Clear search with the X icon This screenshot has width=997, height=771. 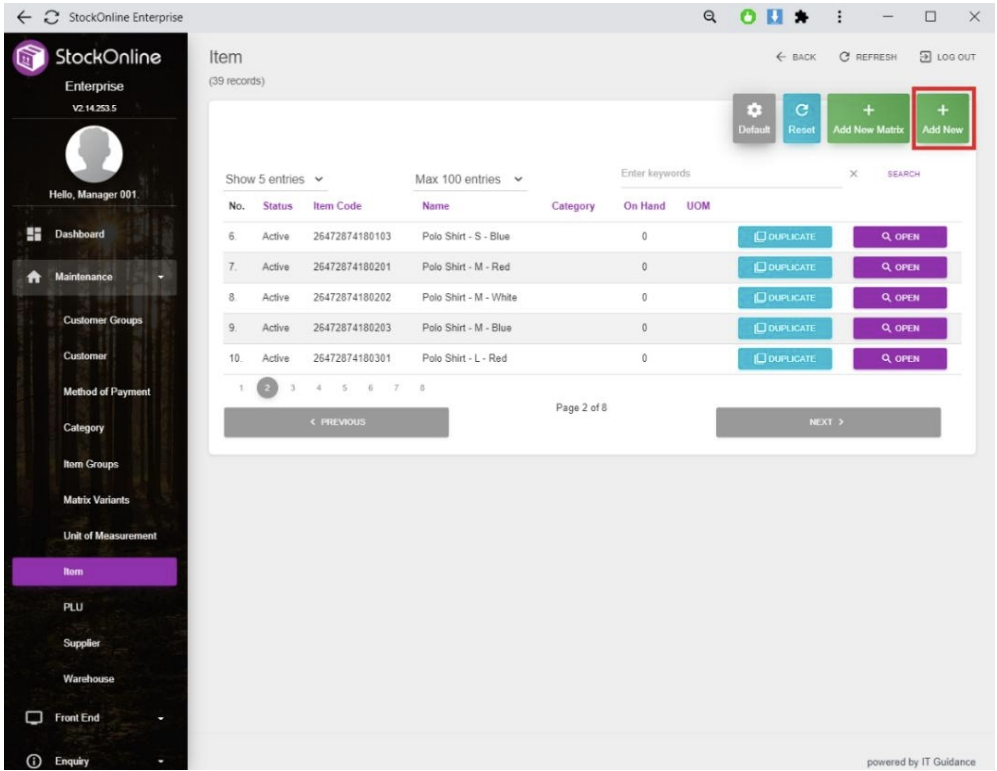[853, 174]
